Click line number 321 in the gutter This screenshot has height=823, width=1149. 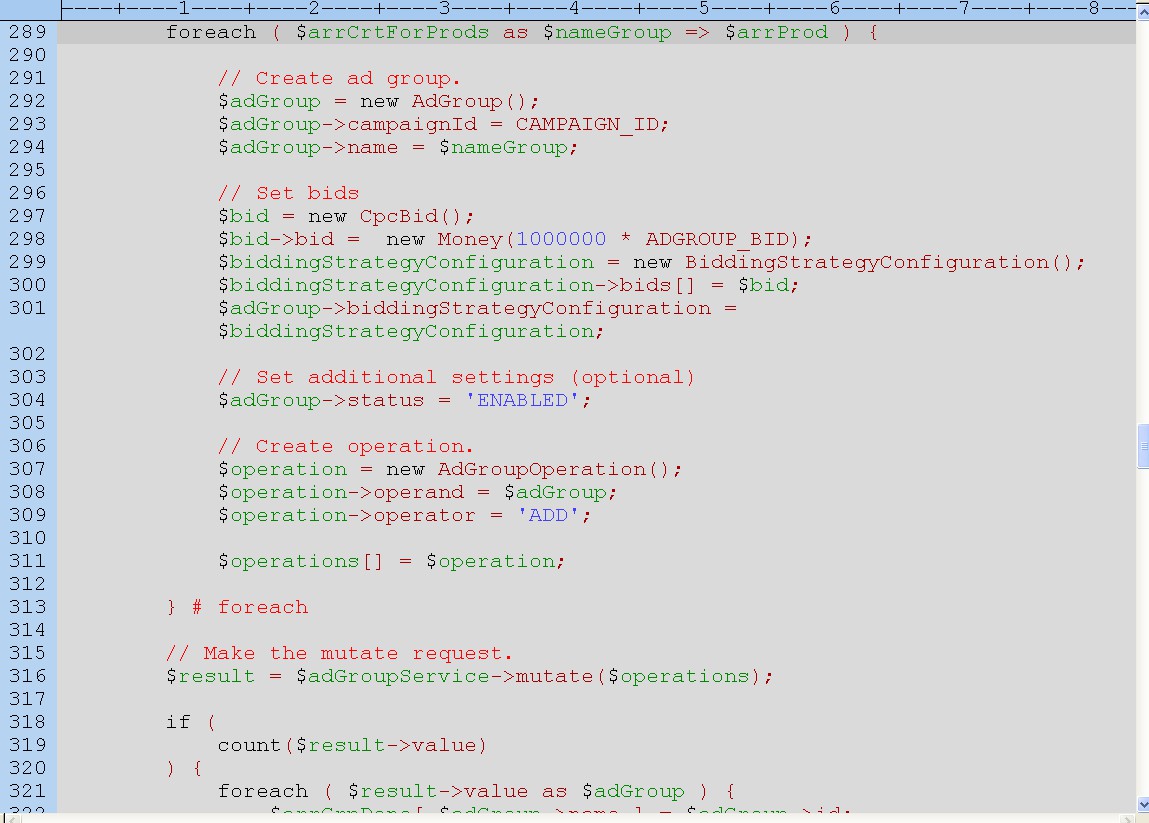coord(28,791)
